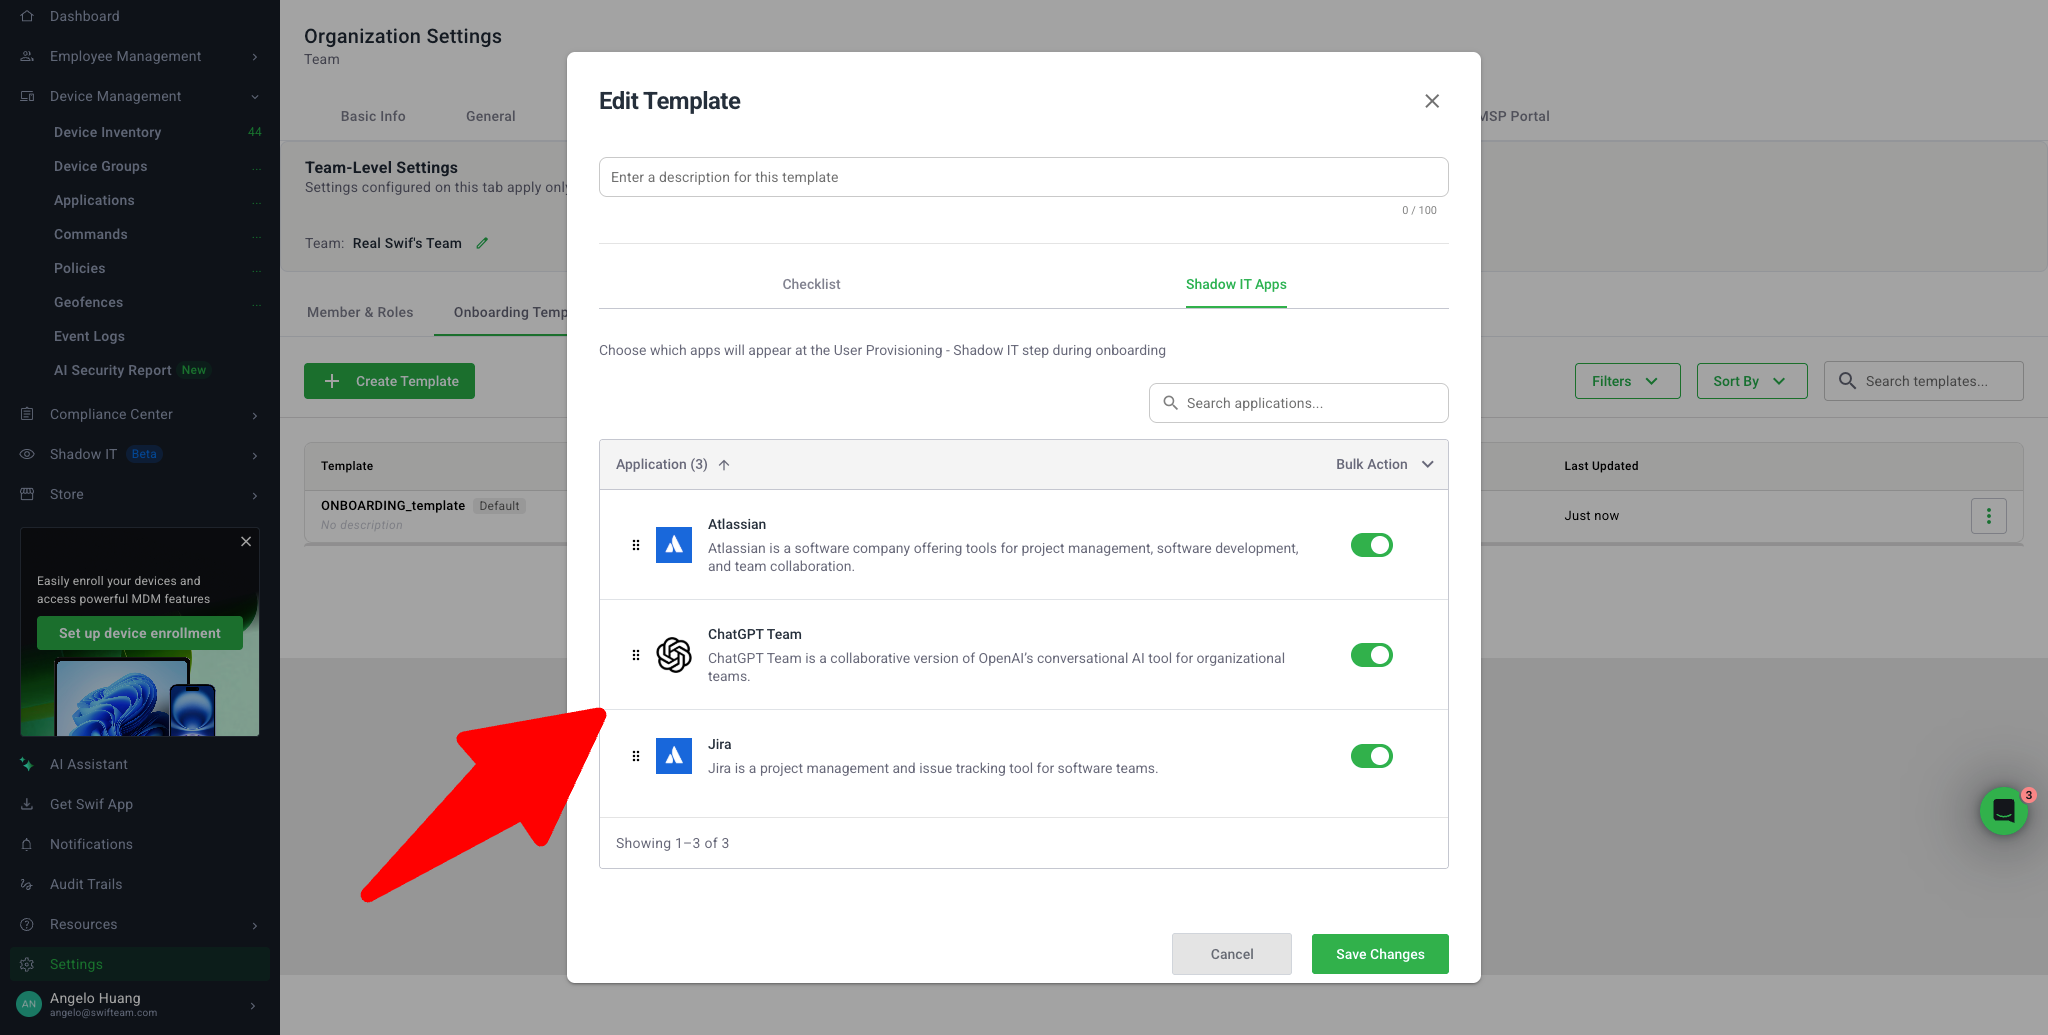Select the Shadow IT Apps tab
Viewport: 2048px width, 1035px height.
point(1236,284)
